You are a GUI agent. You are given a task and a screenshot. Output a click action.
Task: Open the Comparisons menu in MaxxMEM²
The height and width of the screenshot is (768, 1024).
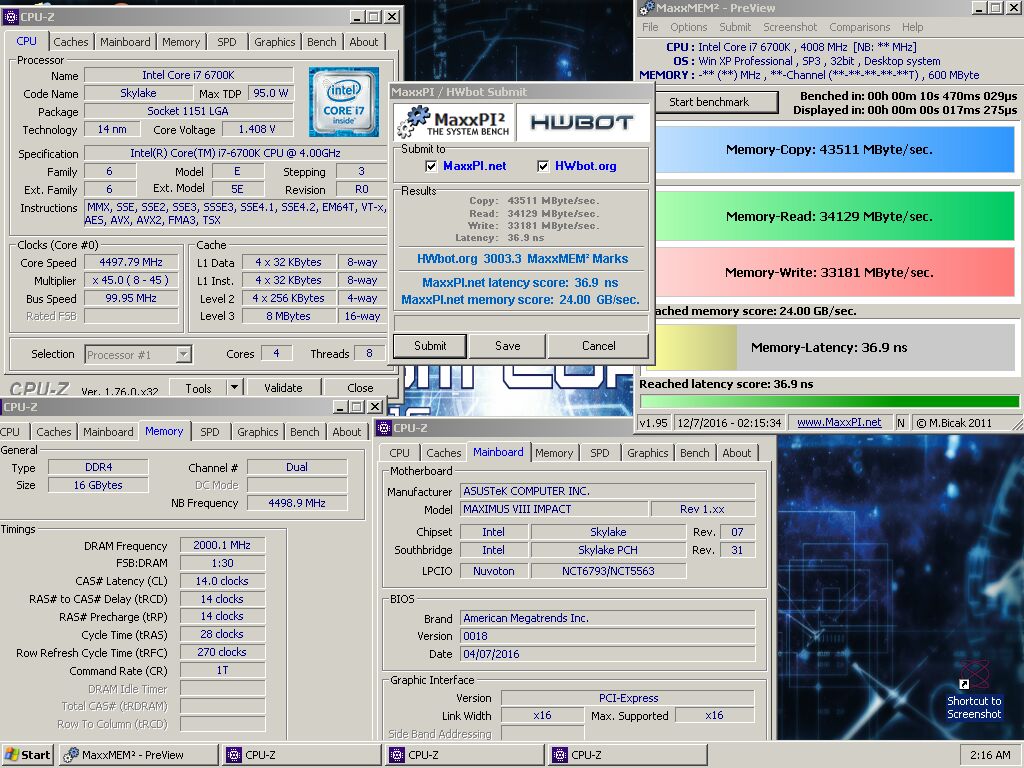pos(859,27)
